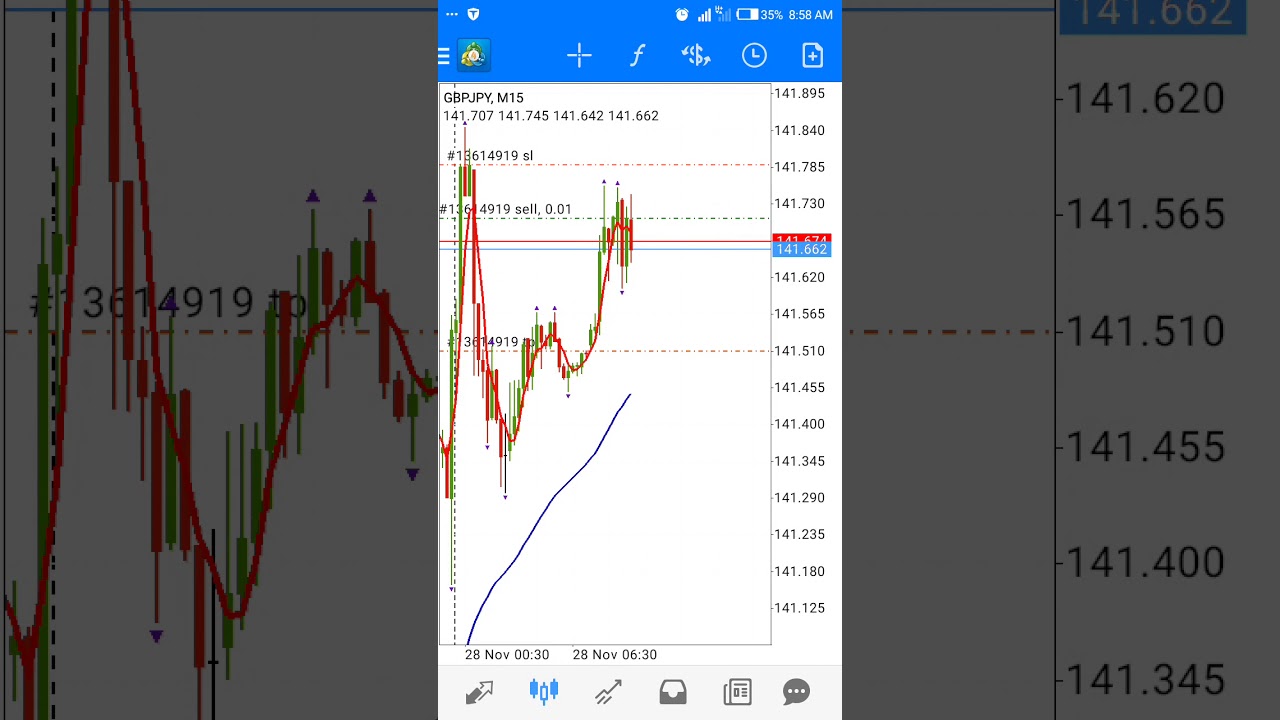The image size is (1280, 720).
Task: Tap the 141.345 price scale label
Action: pos(799,461)
